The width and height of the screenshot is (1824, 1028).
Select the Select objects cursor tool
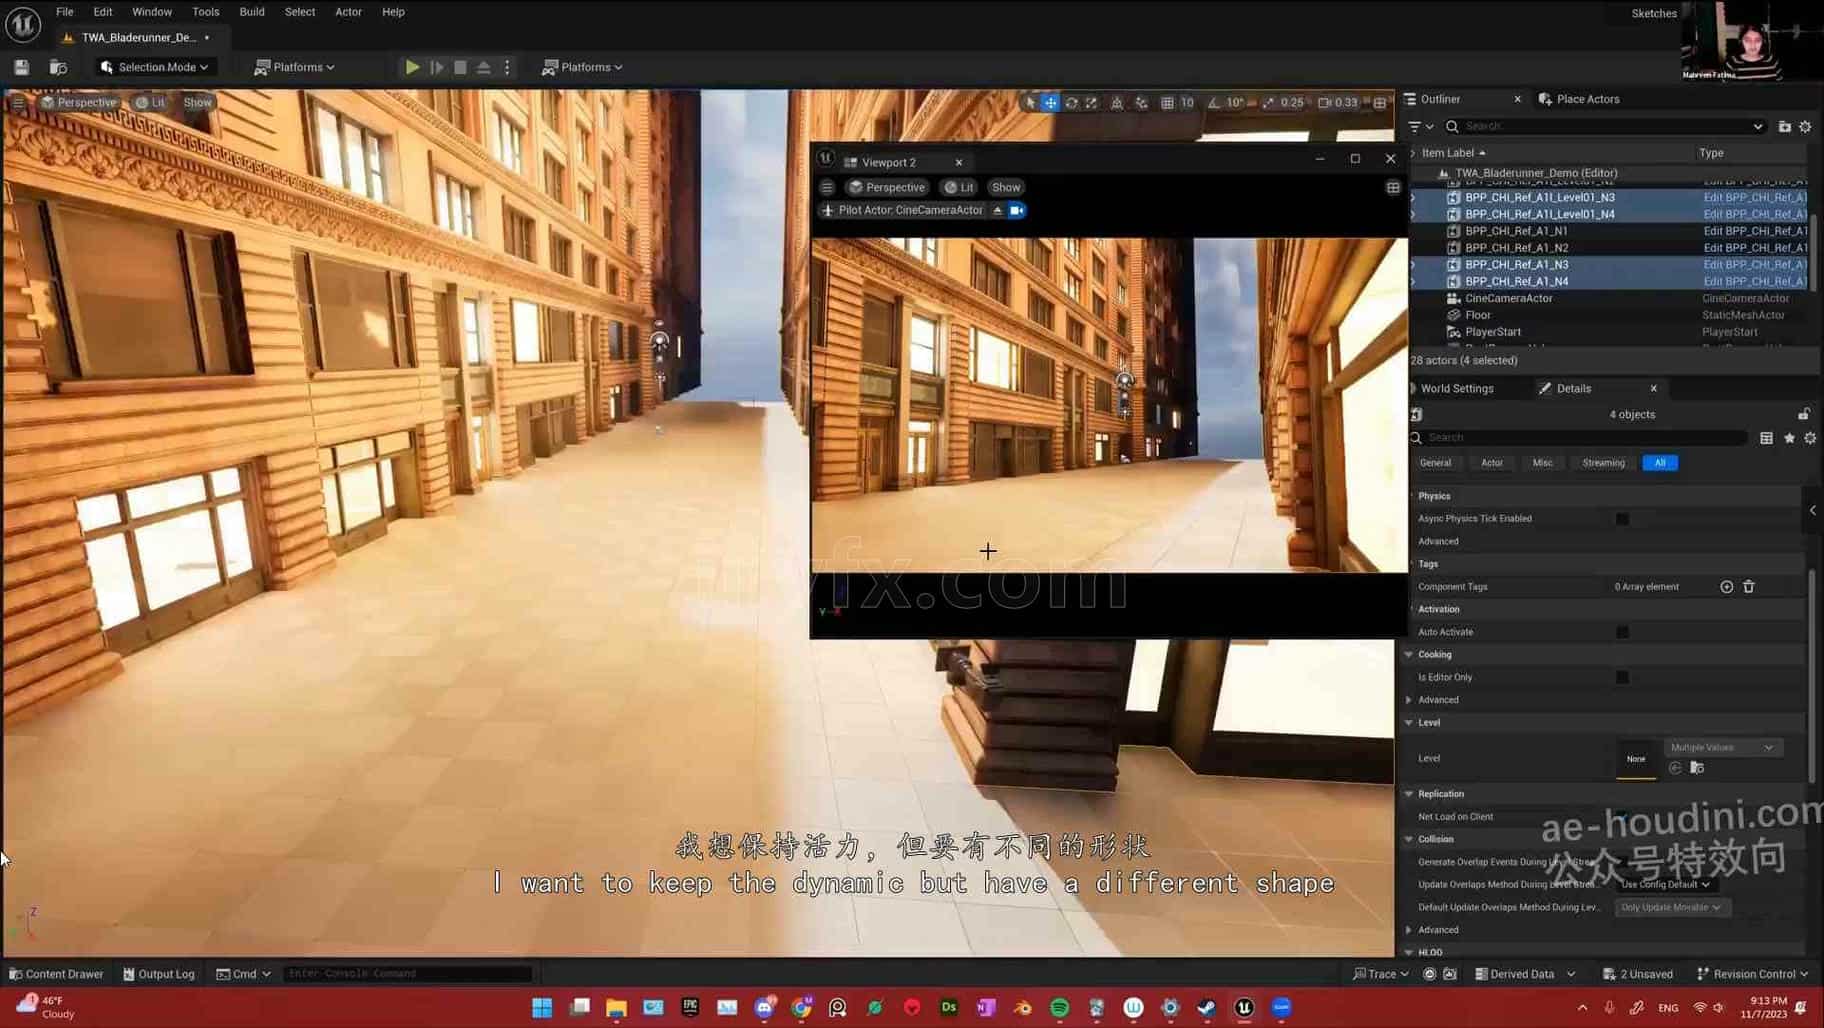pyautogui.click(x=1031, y=102)
